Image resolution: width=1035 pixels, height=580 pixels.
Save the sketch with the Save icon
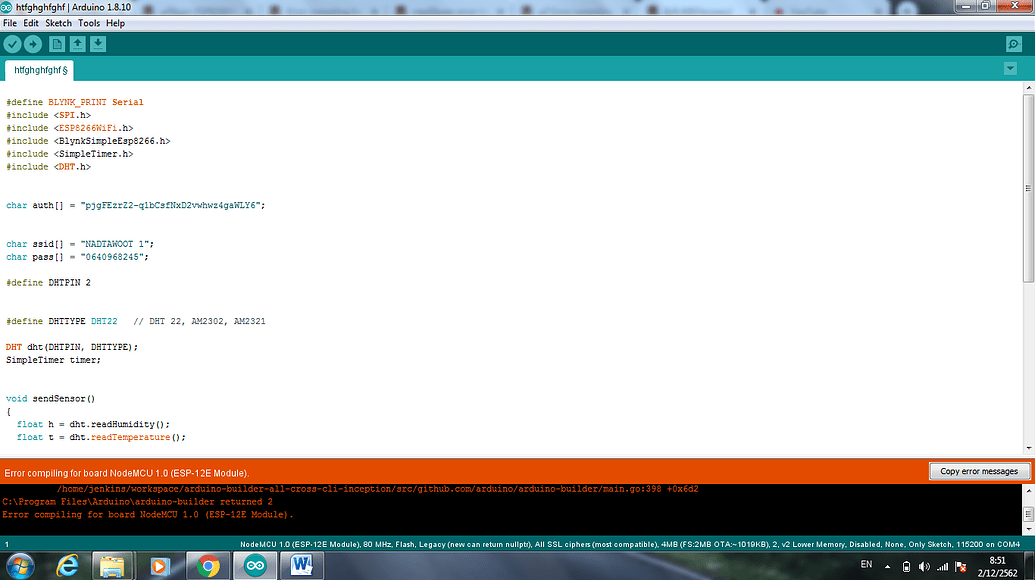click(x=97, y=43)
